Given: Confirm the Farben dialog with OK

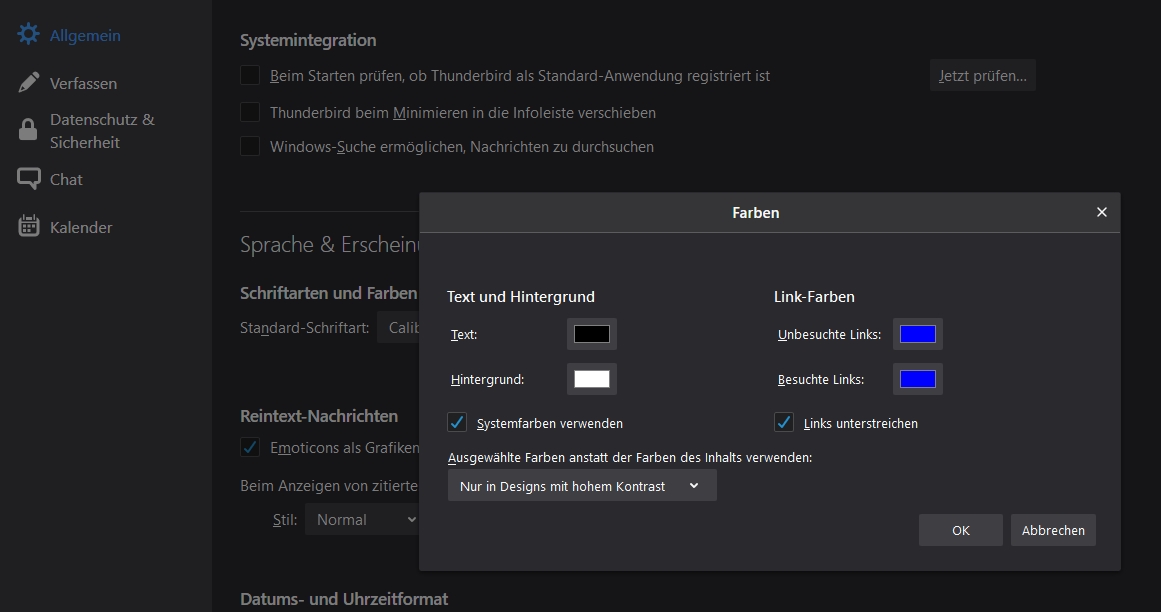Looking at the screenshot, I should click(x=960, y=530).
